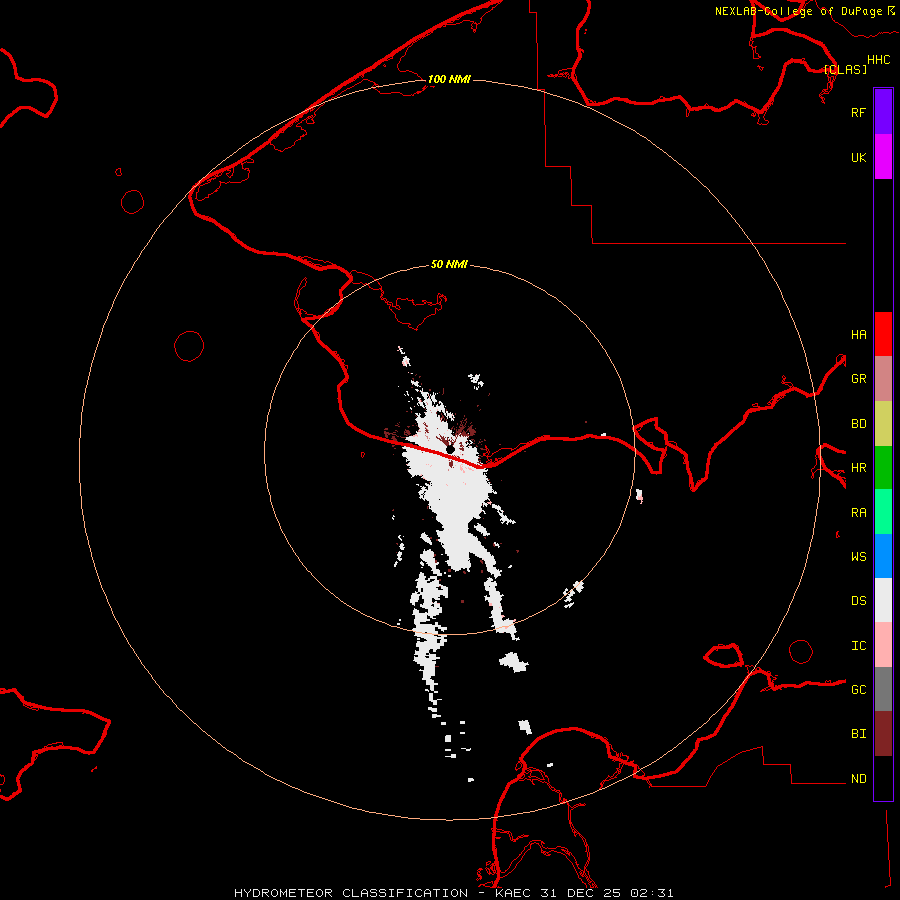Click the ND legend label
This screenshot has height=900, width=900.
point(858,779)
